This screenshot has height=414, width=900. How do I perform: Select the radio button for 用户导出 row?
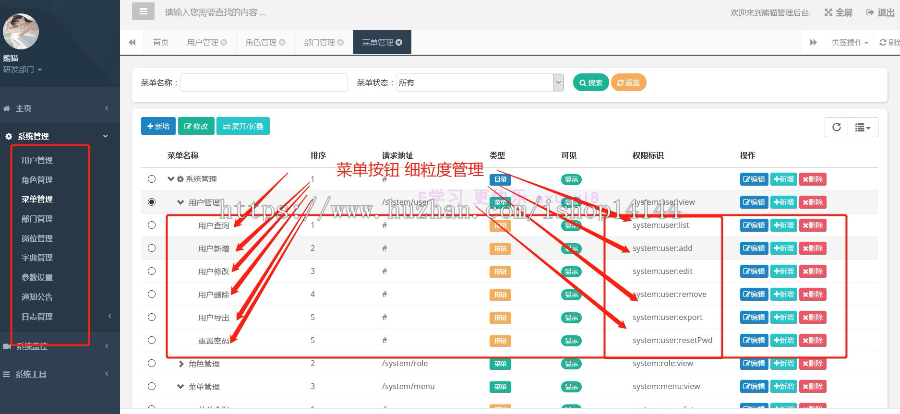(x=152, y=317)
